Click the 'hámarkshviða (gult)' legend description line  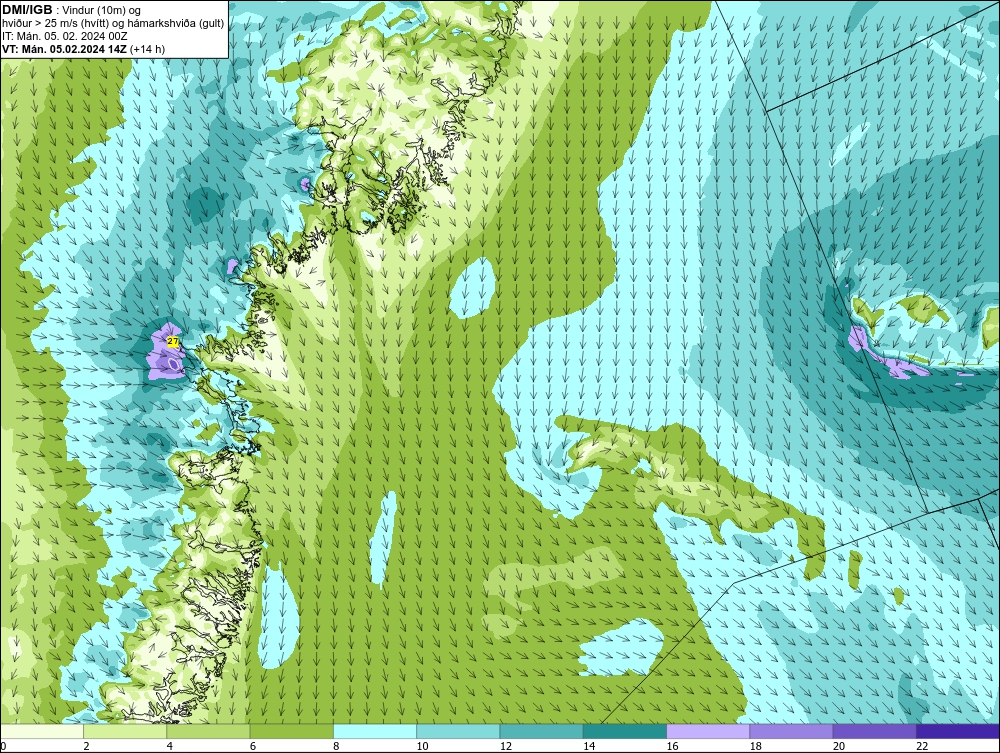click(x=111, y=24)
